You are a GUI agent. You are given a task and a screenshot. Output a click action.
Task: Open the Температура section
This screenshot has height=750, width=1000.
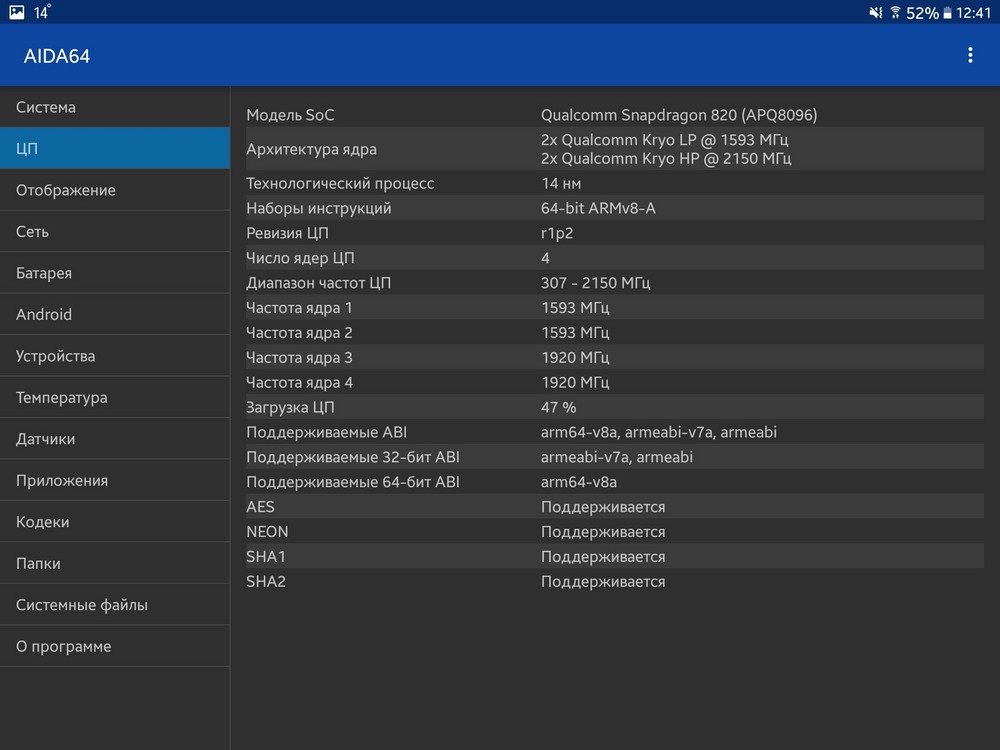click(115, 397)
